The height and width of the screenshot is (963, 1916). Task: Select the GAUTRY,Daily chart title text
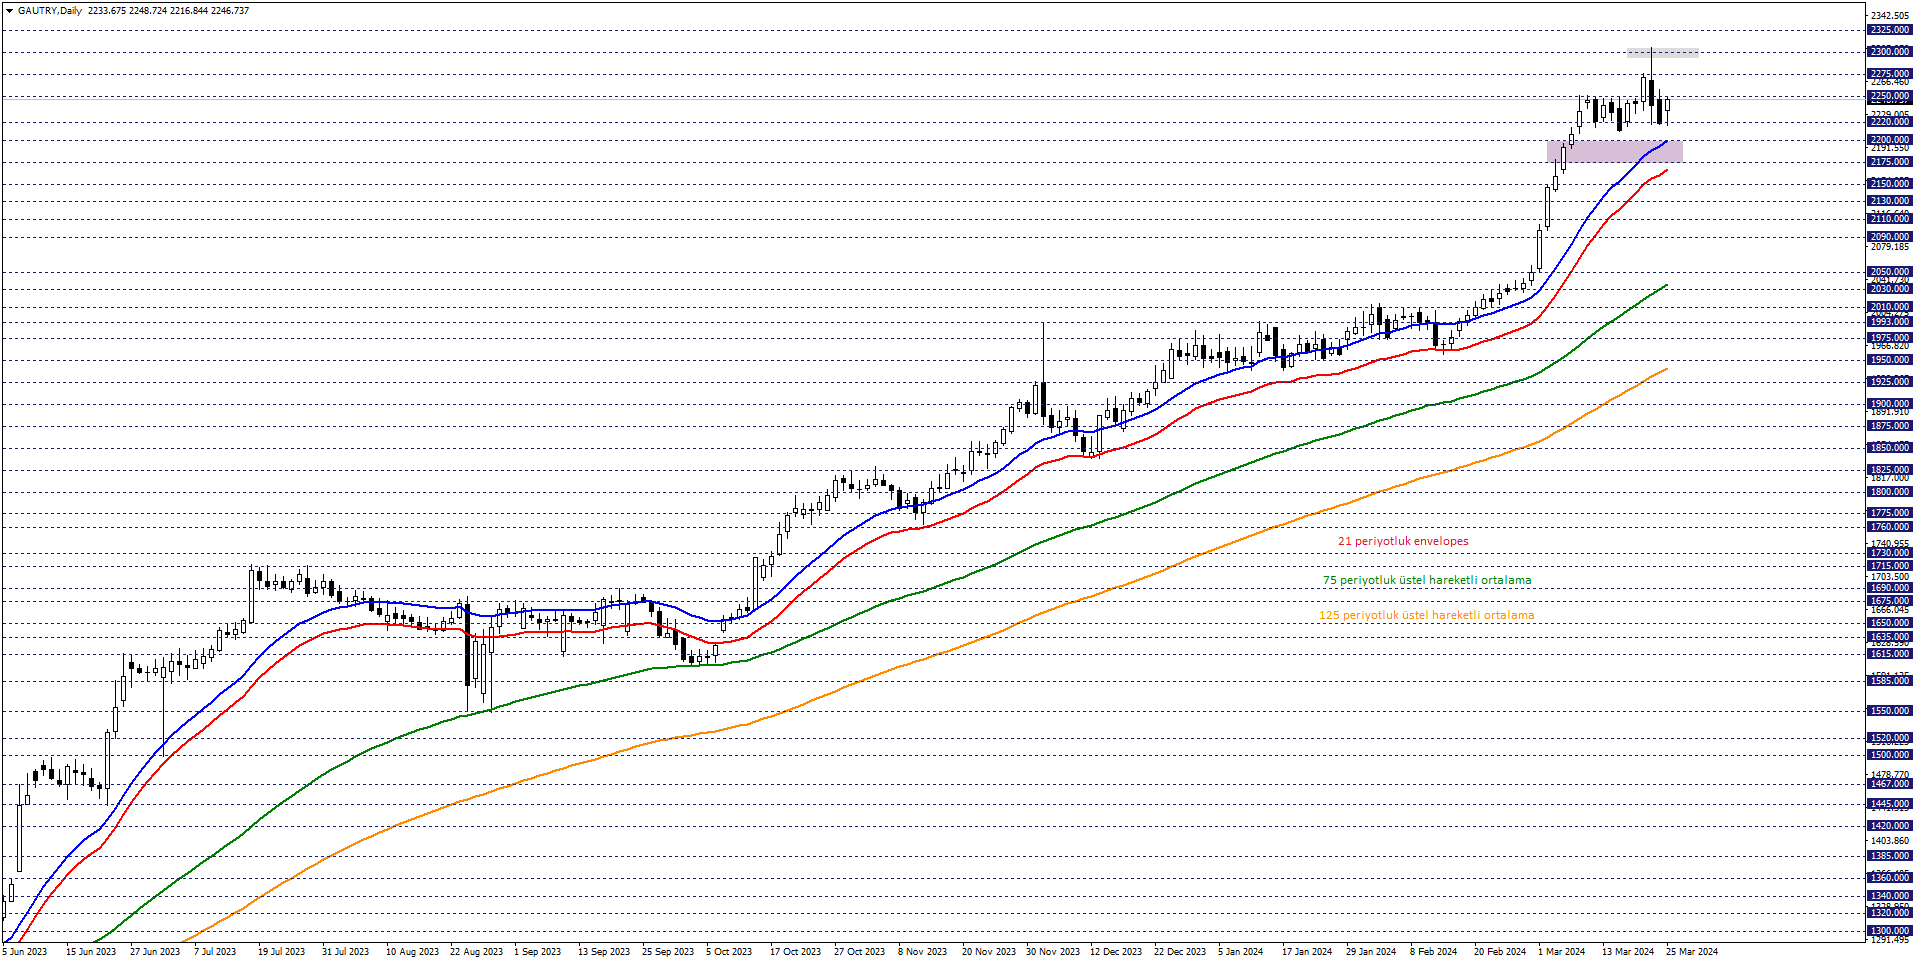(50, 11)
